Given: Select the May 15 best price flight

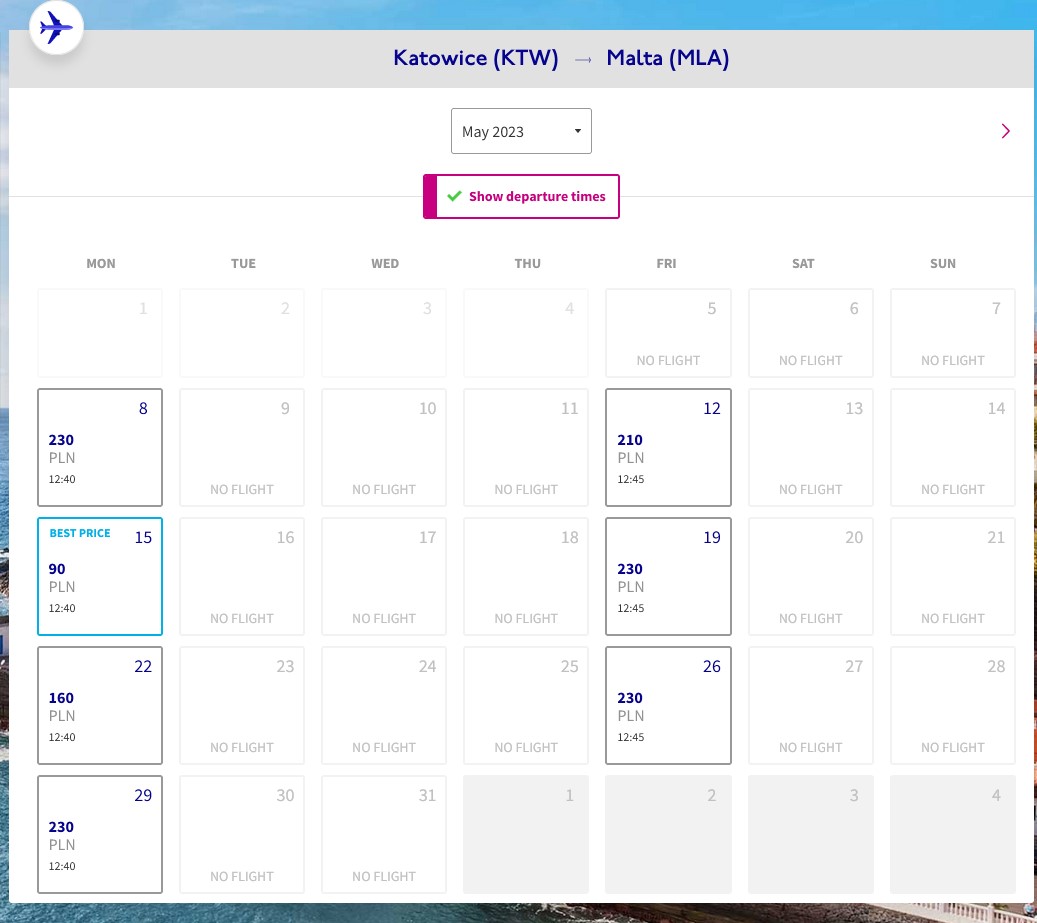Looking at the screenshot, I should point(100,577).
